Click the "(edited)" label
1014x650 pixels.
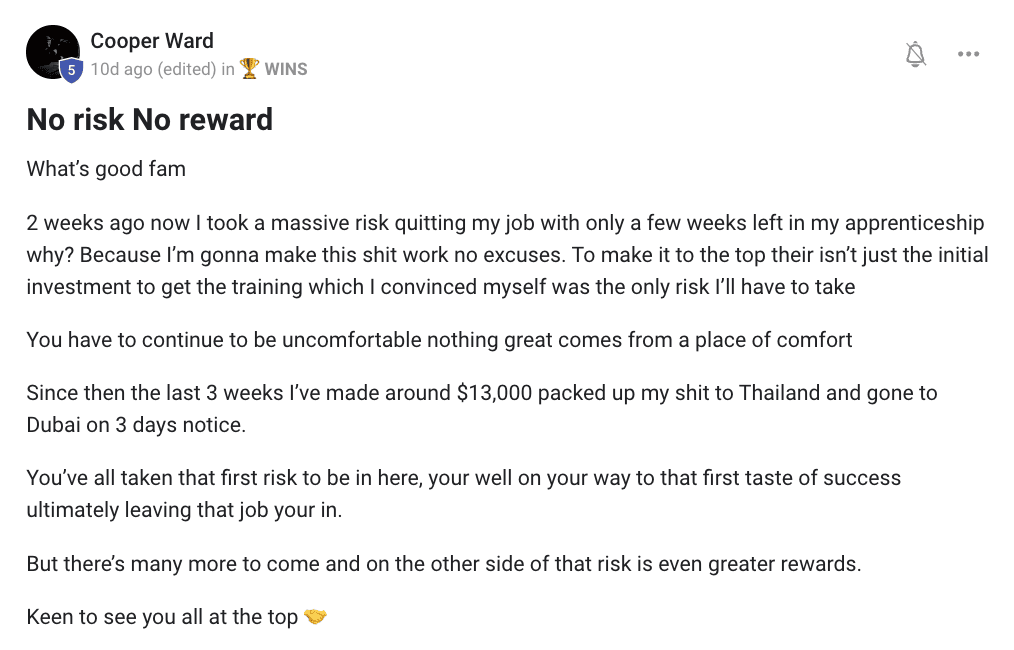click(187, 69)
